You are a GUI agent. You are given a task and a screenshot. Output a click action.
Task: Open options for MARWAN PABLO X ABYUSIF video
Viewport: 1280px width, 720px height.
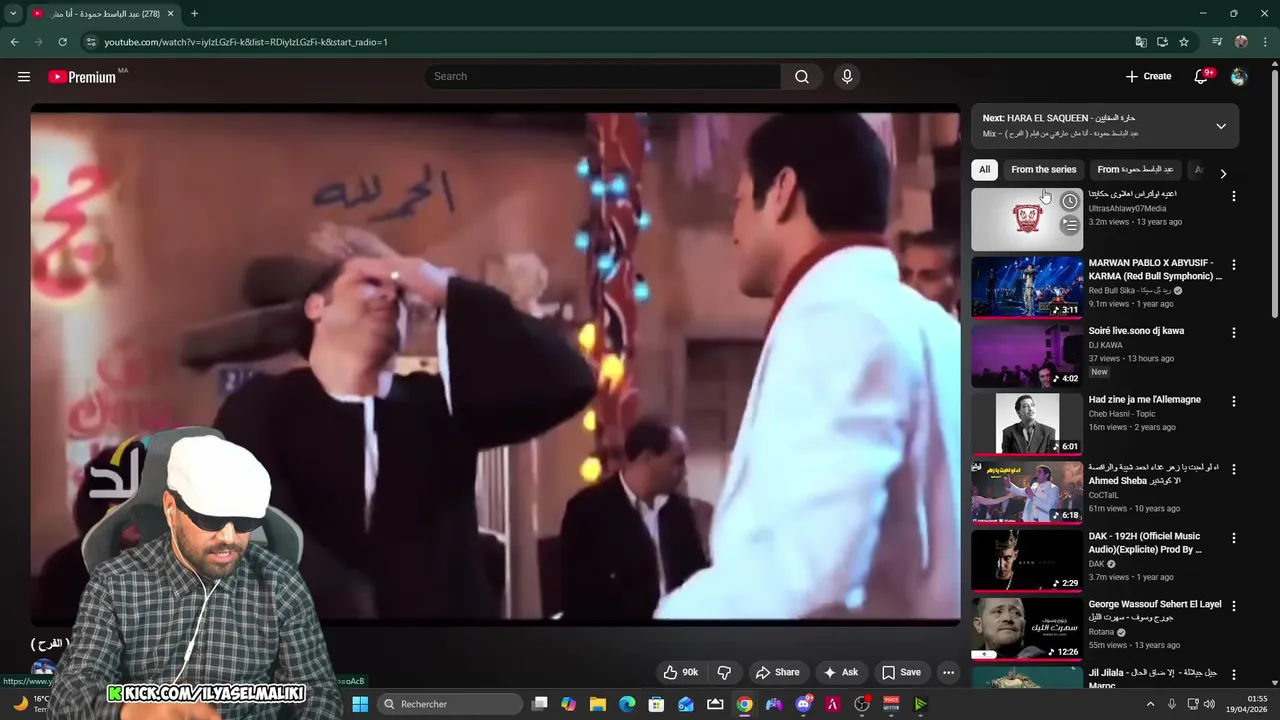pos(1233,265)
